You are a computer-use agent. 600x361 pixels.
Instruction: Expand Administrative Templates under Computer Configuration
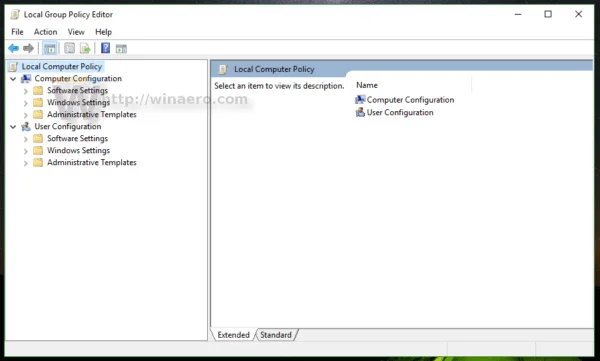coord(26,115)
